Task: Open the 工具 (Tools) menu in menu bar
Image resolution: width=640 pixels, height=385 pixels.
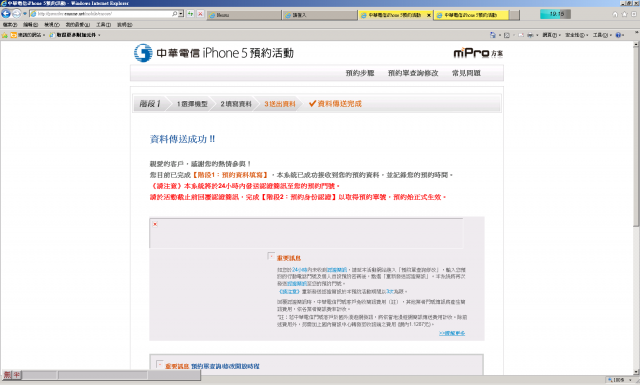Action: pos(104,25)
